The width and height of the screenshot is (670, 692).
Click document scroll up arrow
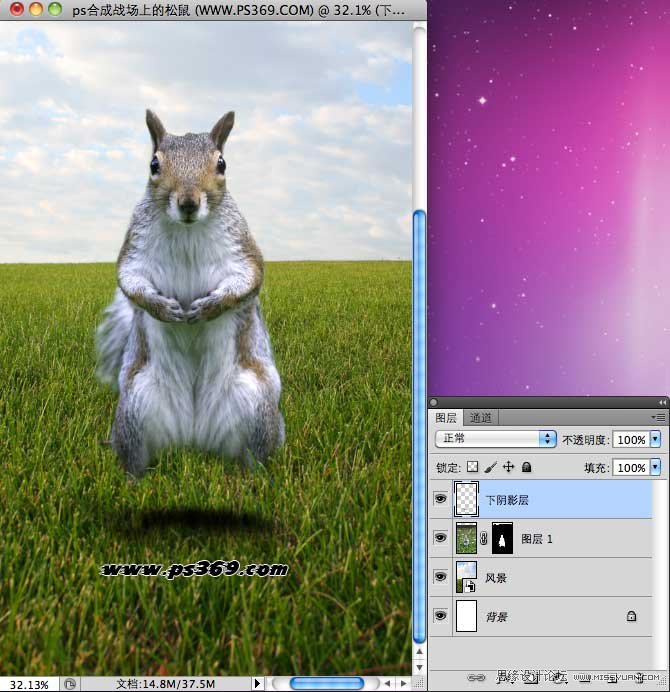[419, 651]
